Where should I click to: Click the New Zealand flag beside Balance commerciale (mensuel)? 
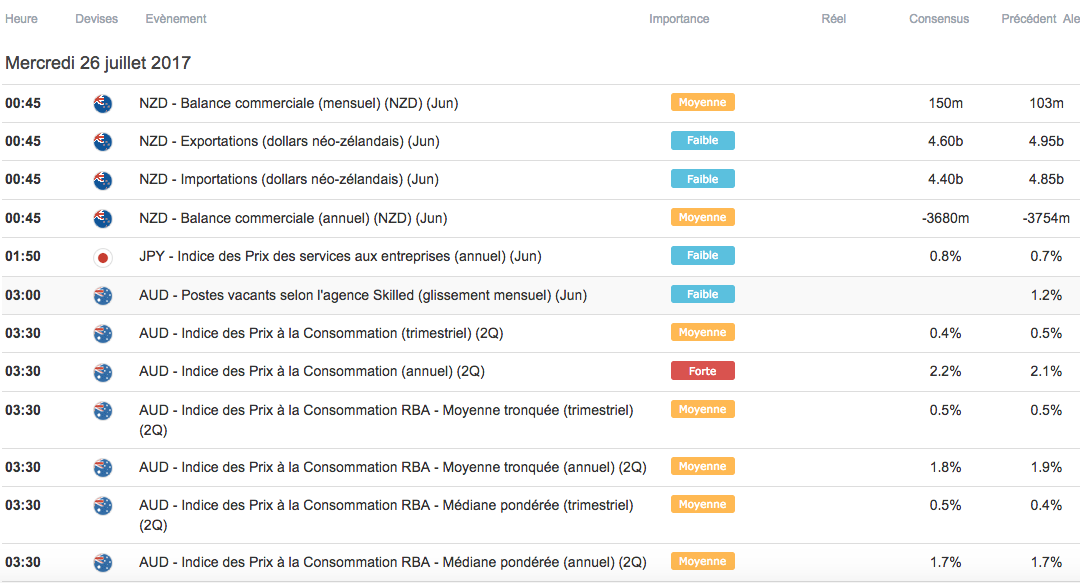pyautogui.click(x=102, y=103)
